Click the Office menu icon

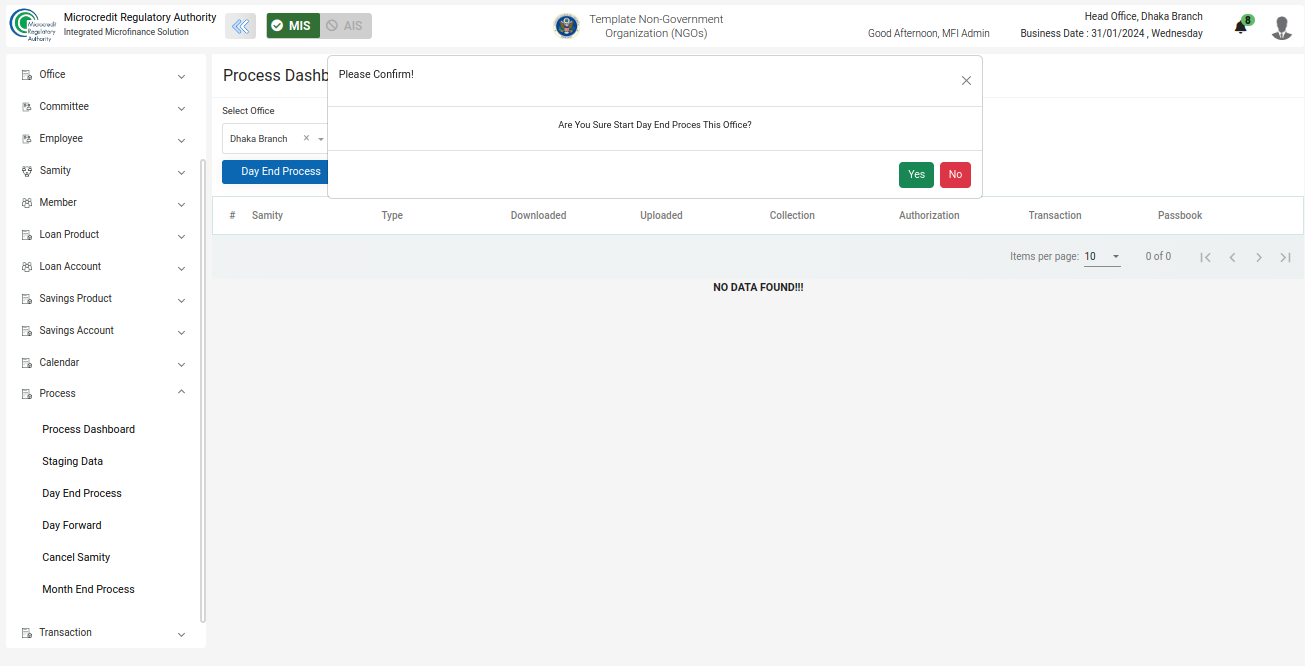[27, 75]
